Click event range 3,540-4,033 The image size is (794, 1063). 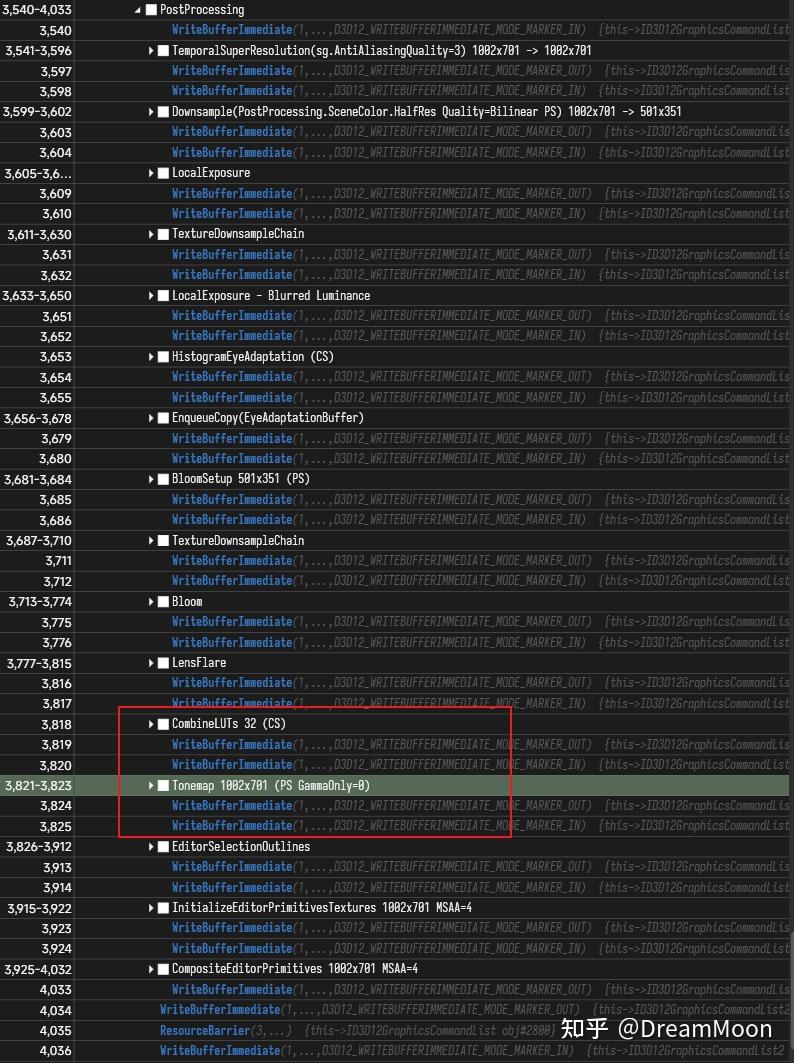[37, 10]
